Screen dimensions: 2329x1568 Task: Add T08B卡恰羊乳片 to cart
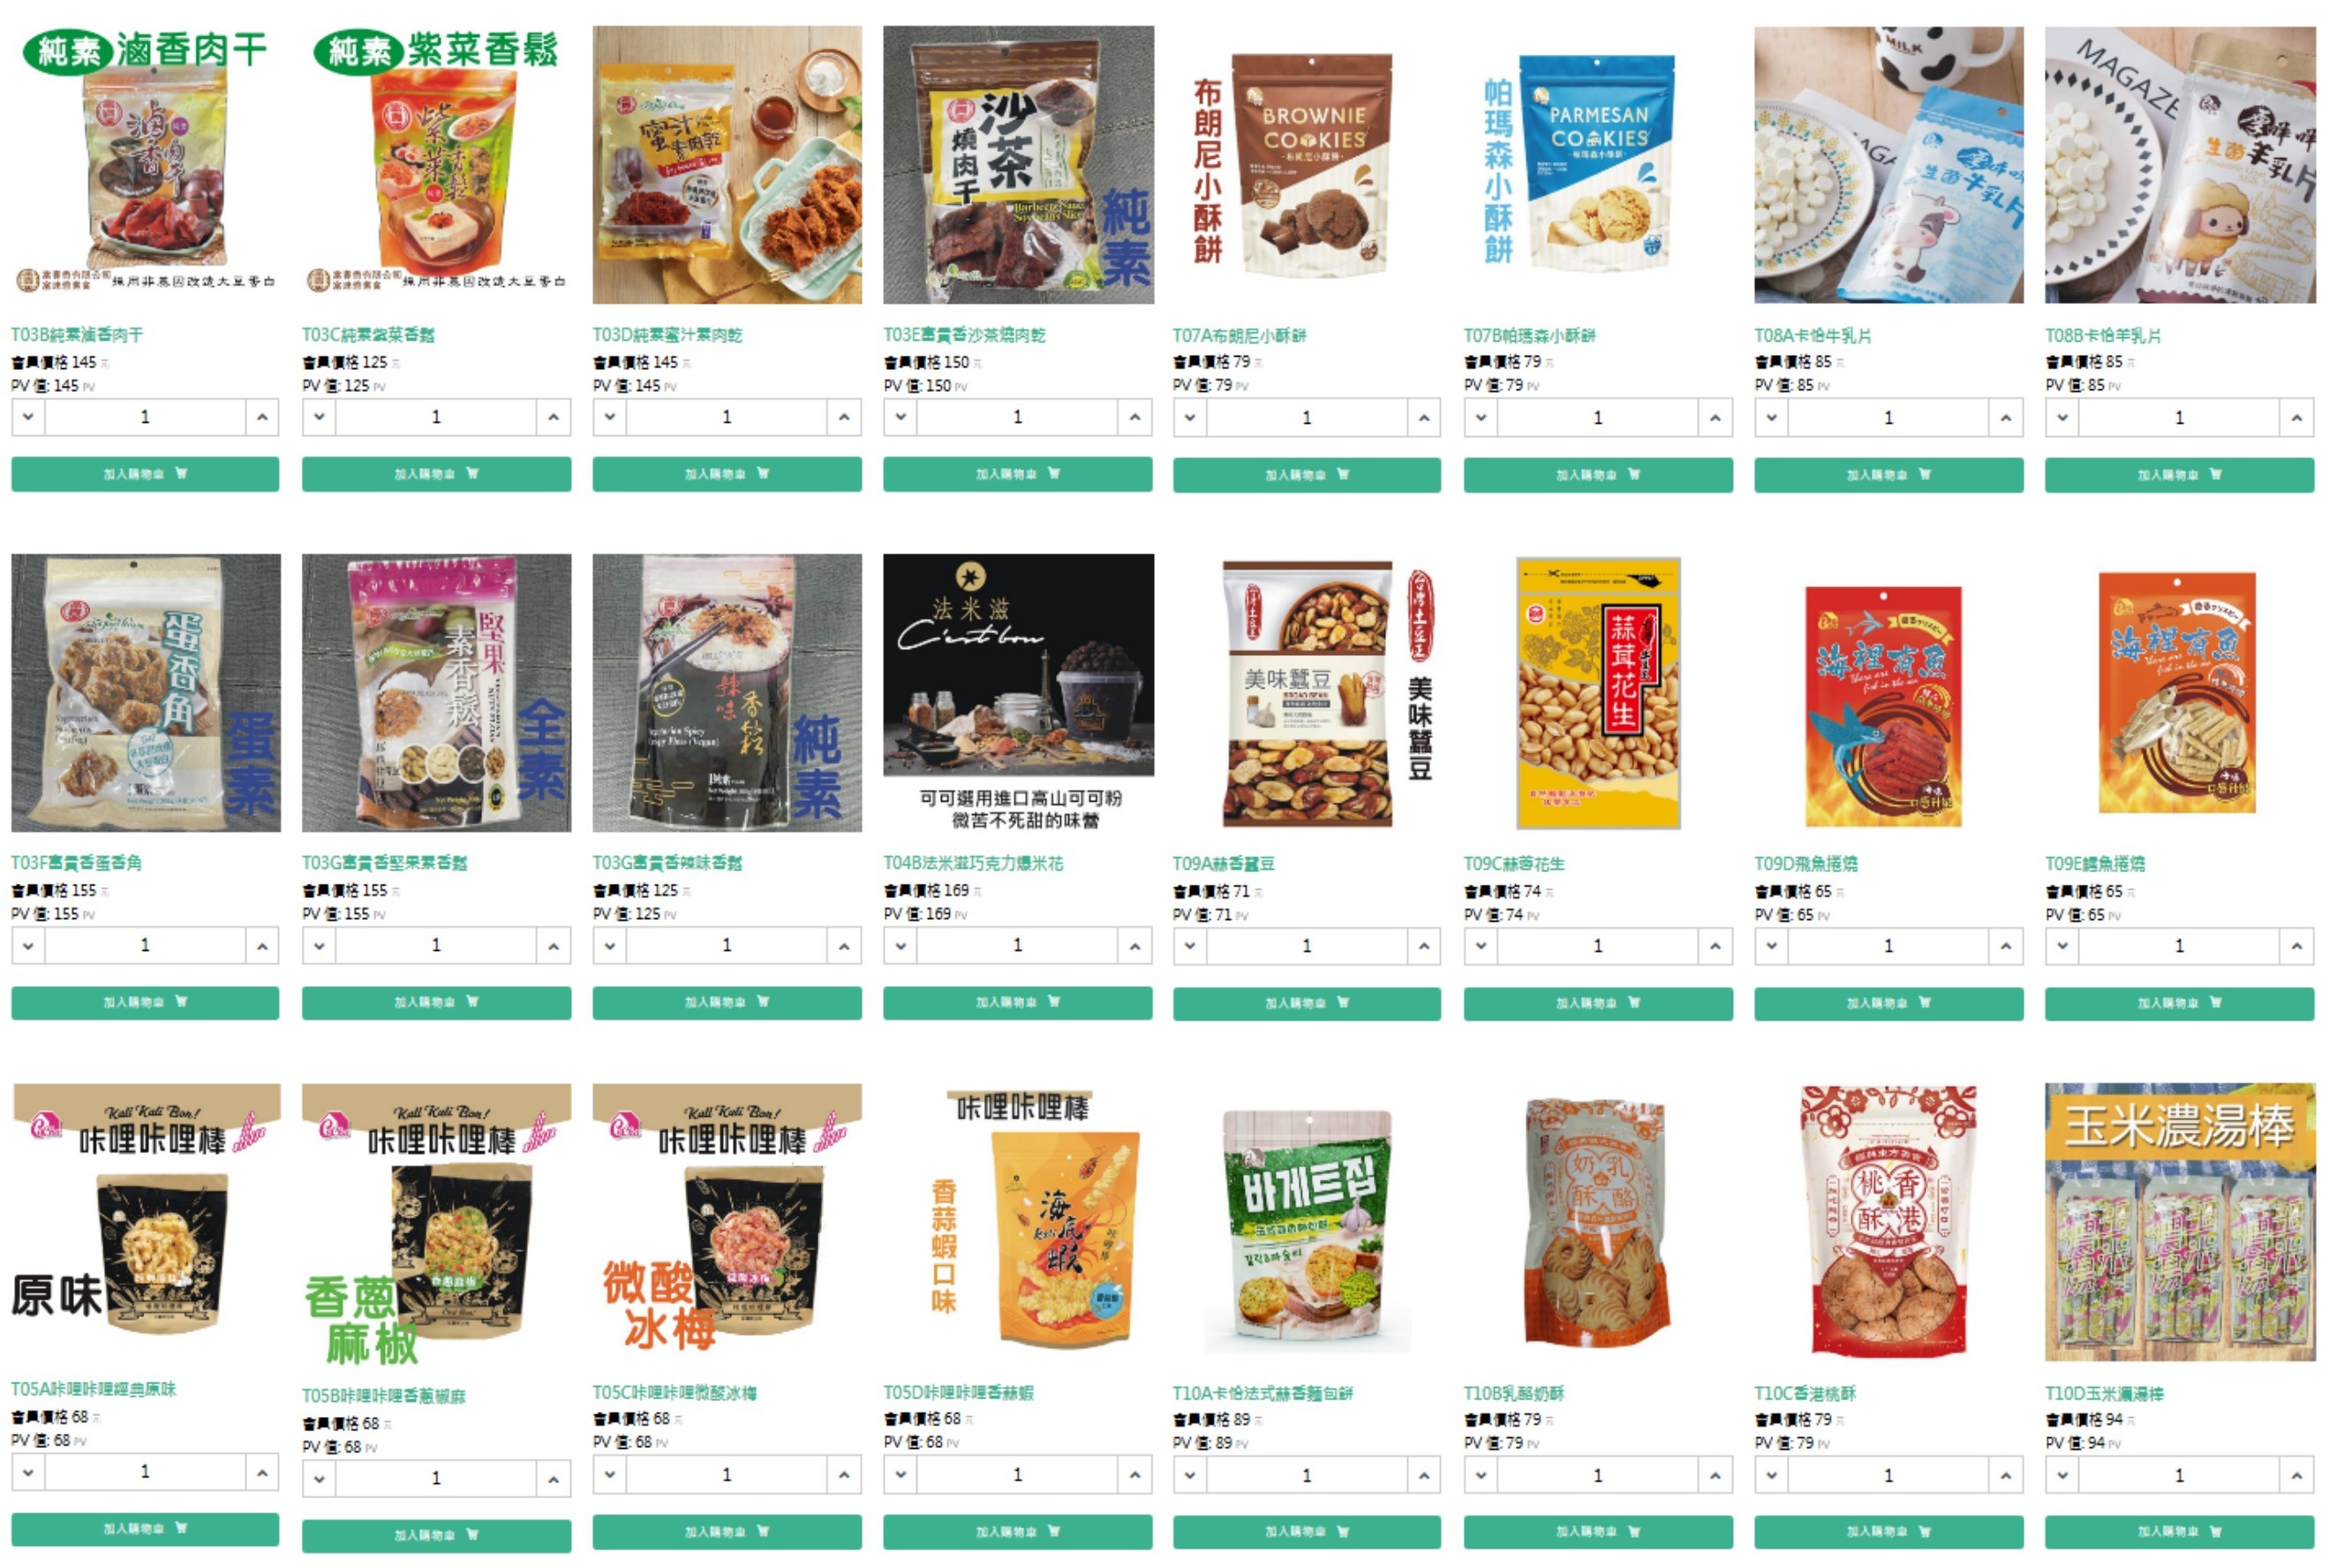[2179, 475]
